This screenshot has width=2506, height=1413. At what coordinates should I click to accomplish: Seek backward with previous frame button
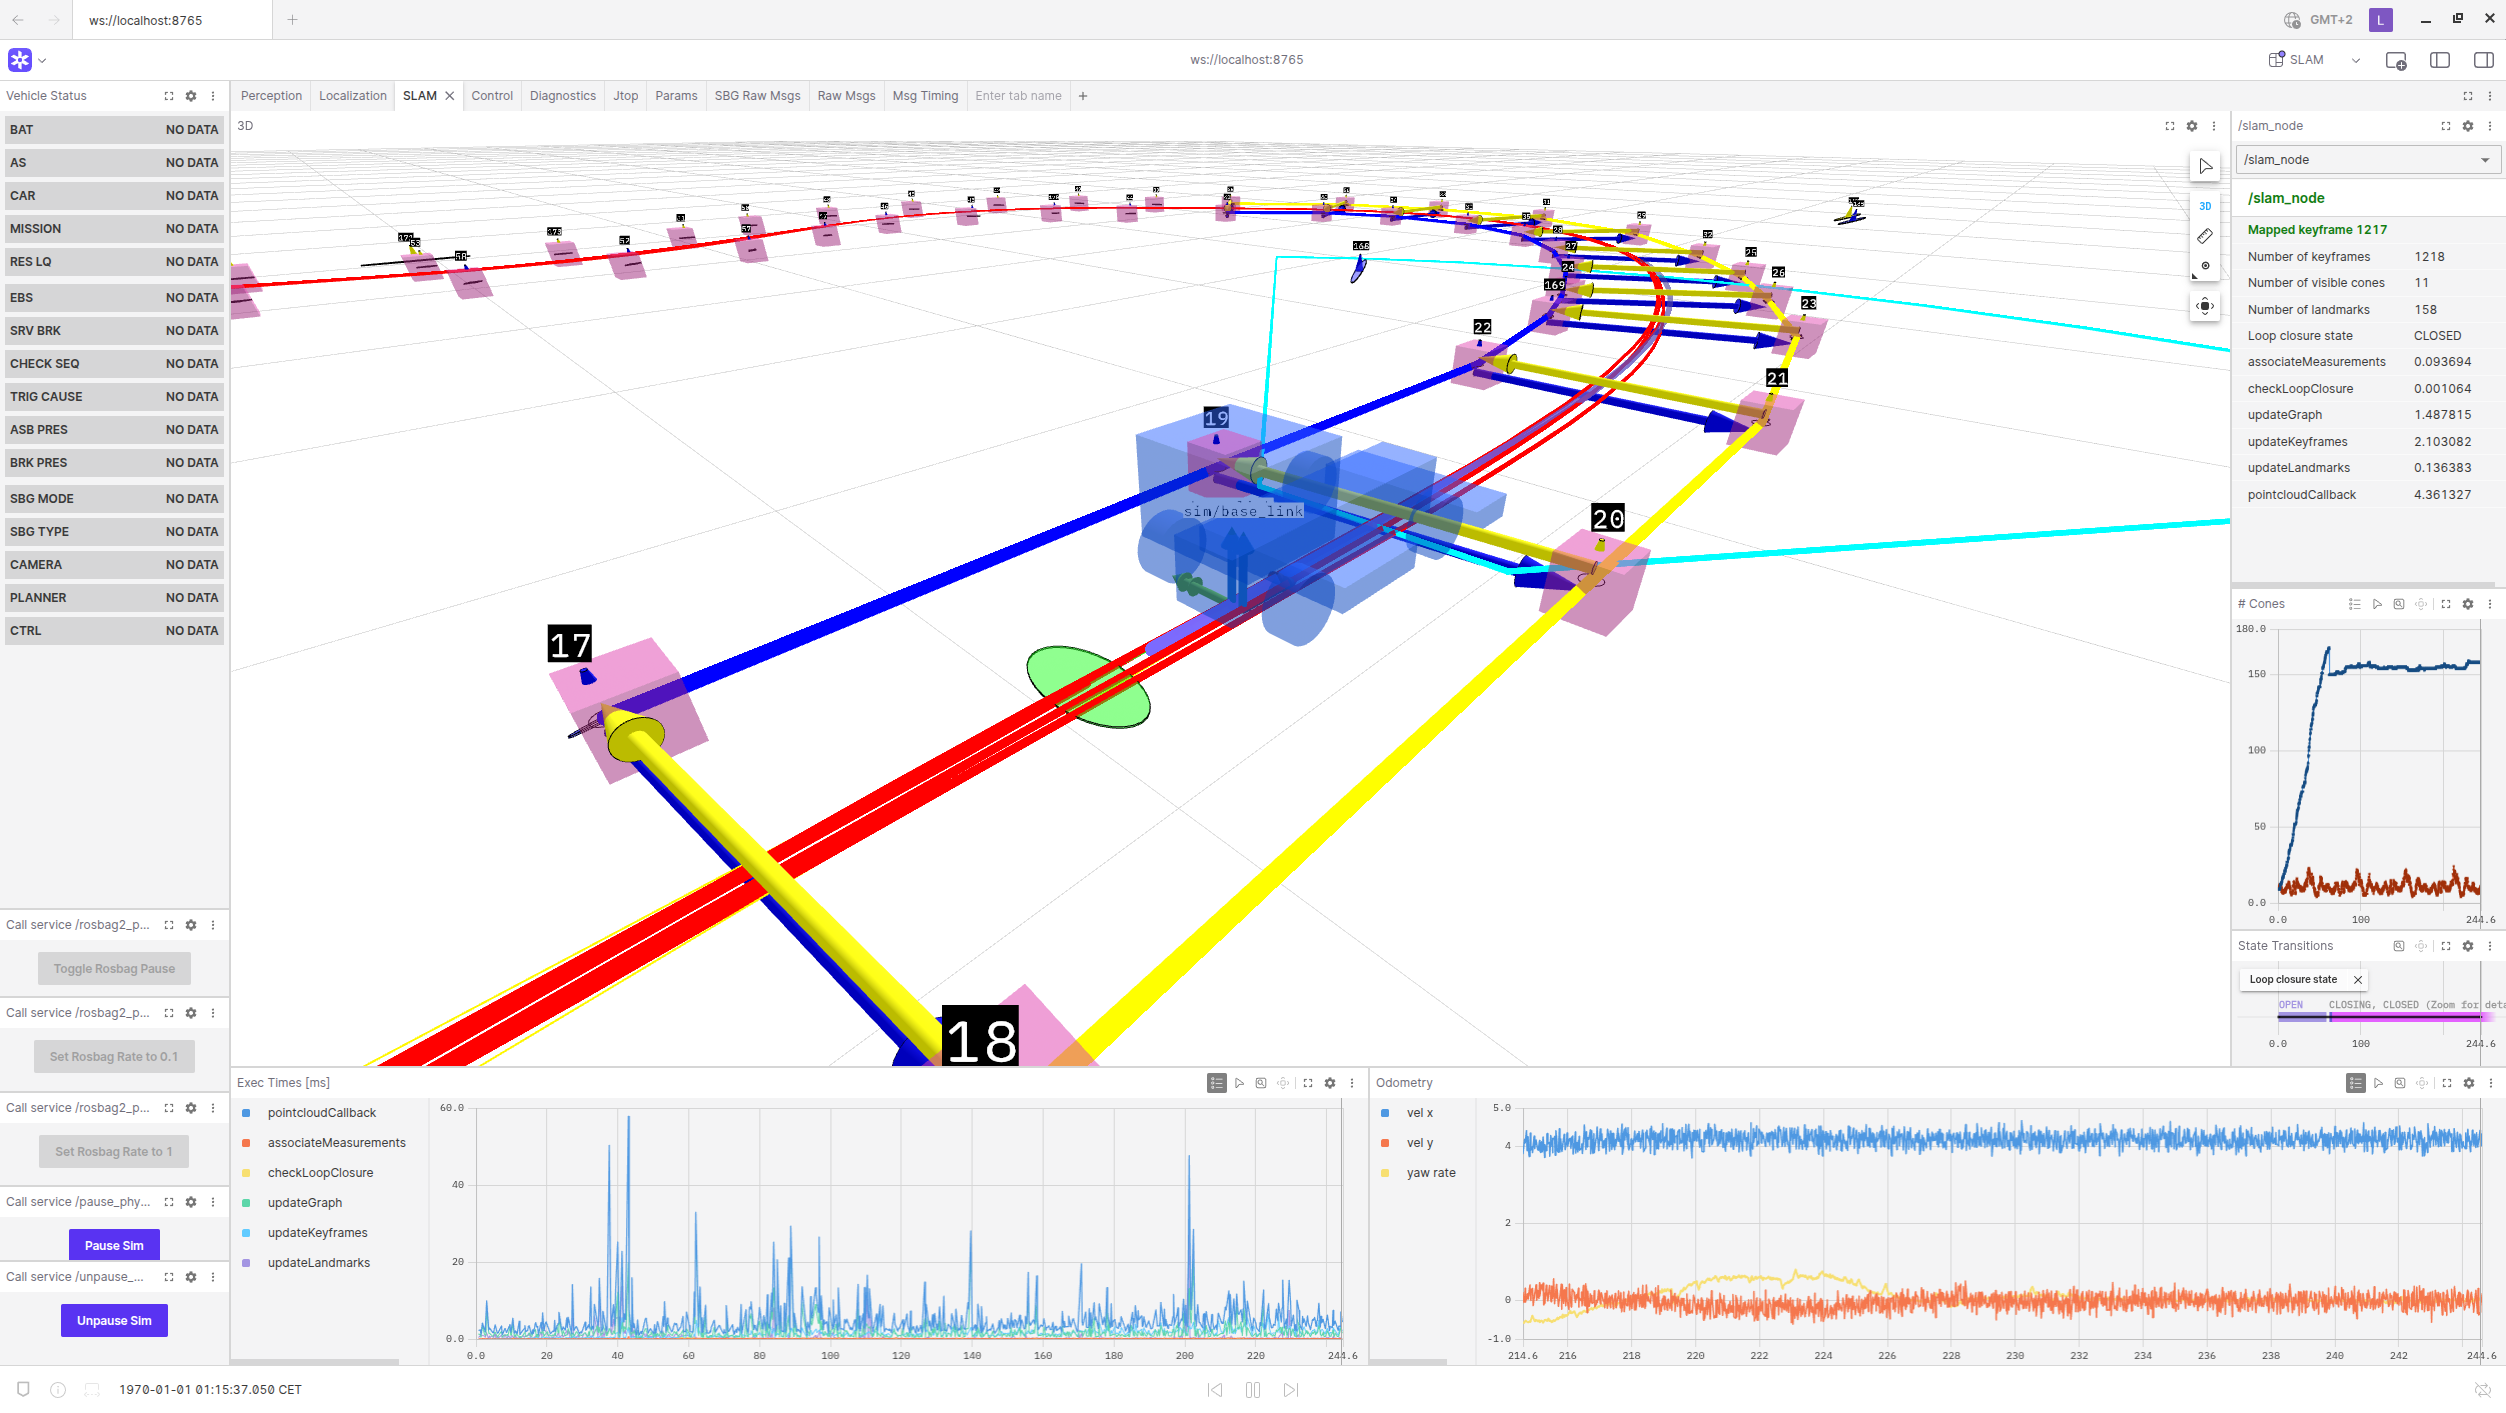[1215, 1390]
